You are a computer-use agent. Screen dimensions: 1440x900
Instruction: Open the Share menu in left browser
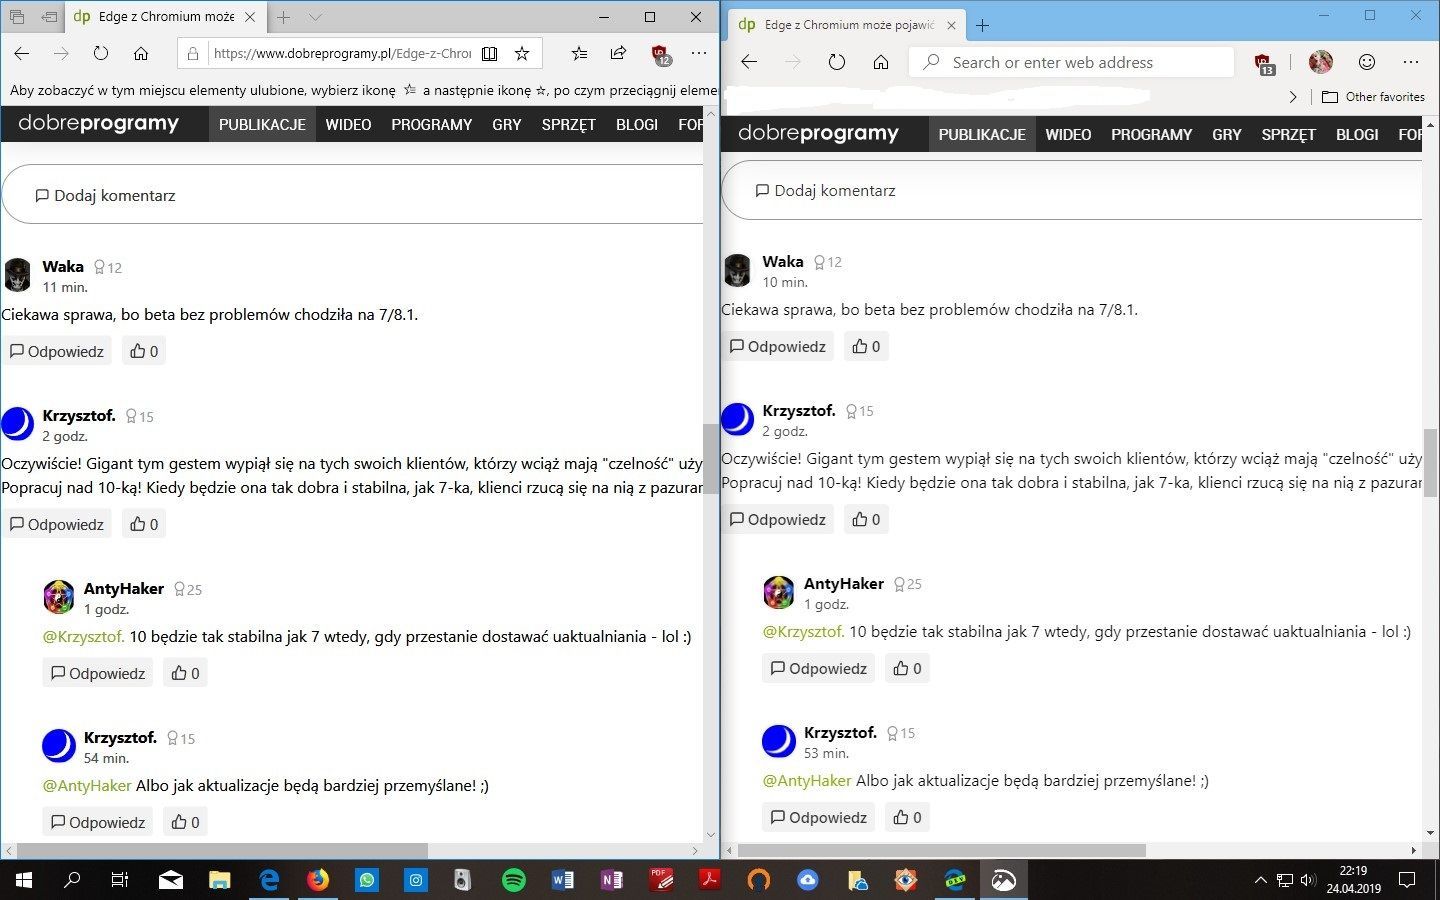pos(618,53)
